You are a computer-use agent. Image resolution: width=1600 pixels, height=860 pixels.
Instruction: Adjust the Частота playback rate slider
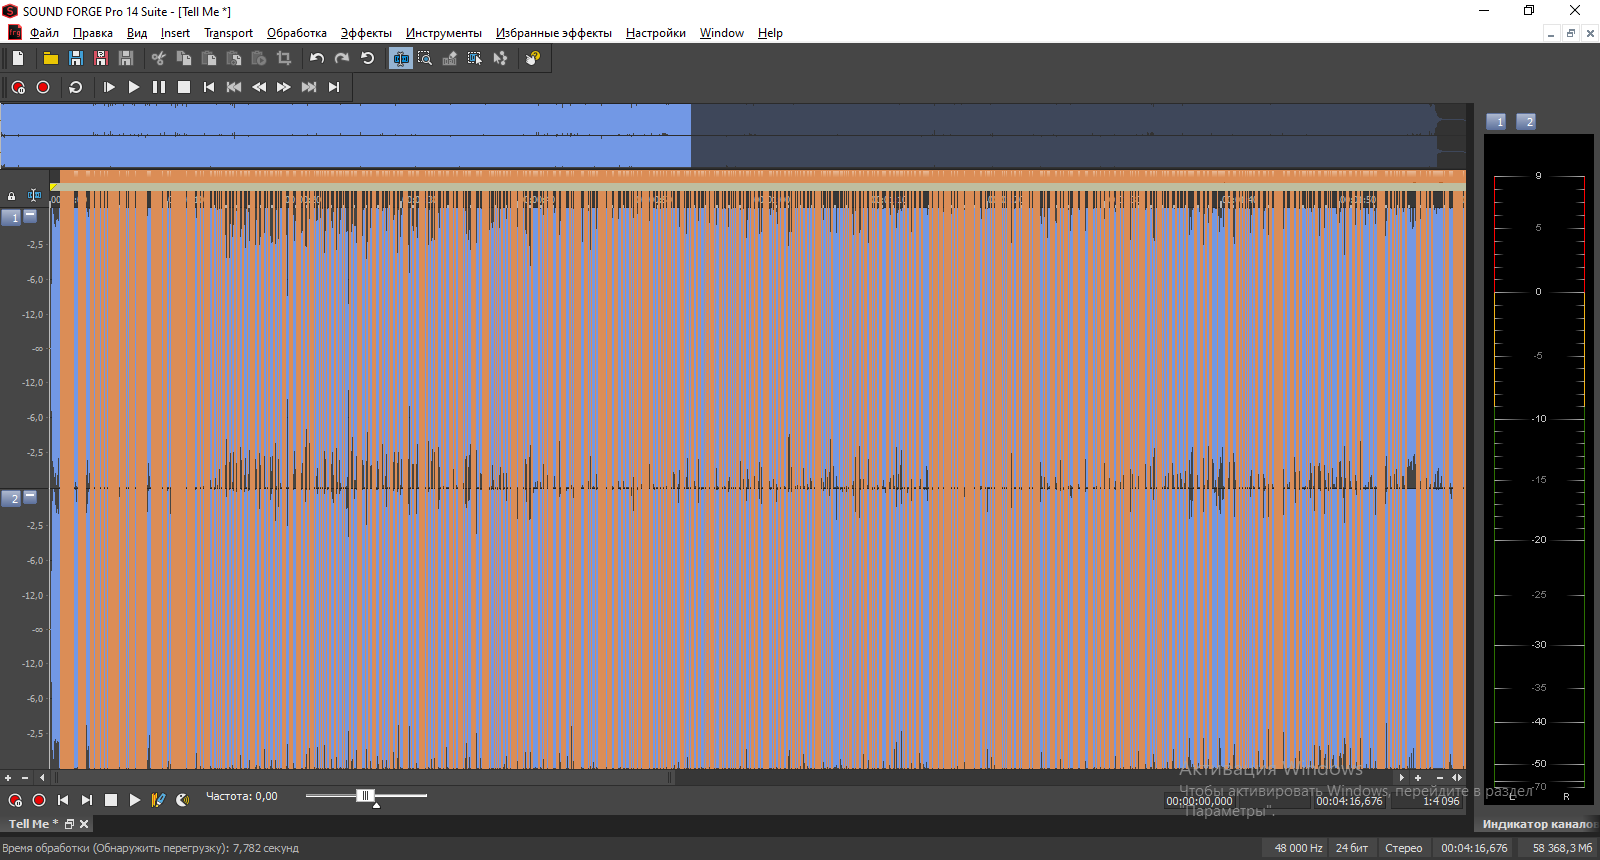point(366,796)
